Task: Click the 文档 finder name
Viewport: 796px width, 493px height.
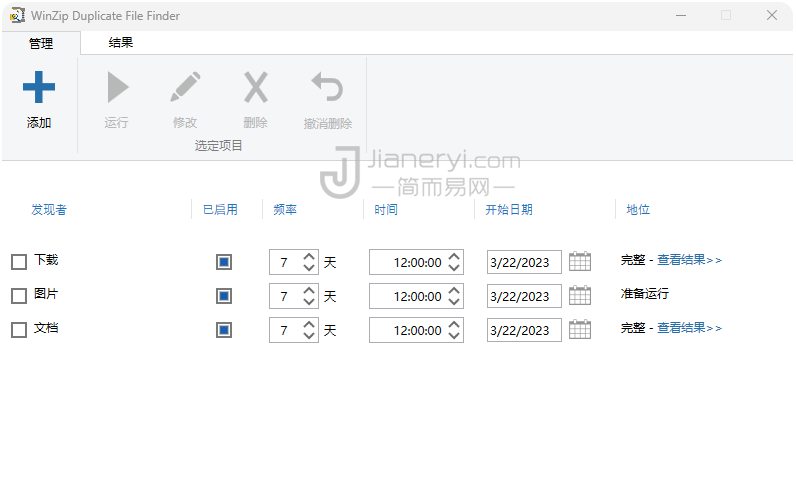Action: [46, 328]
